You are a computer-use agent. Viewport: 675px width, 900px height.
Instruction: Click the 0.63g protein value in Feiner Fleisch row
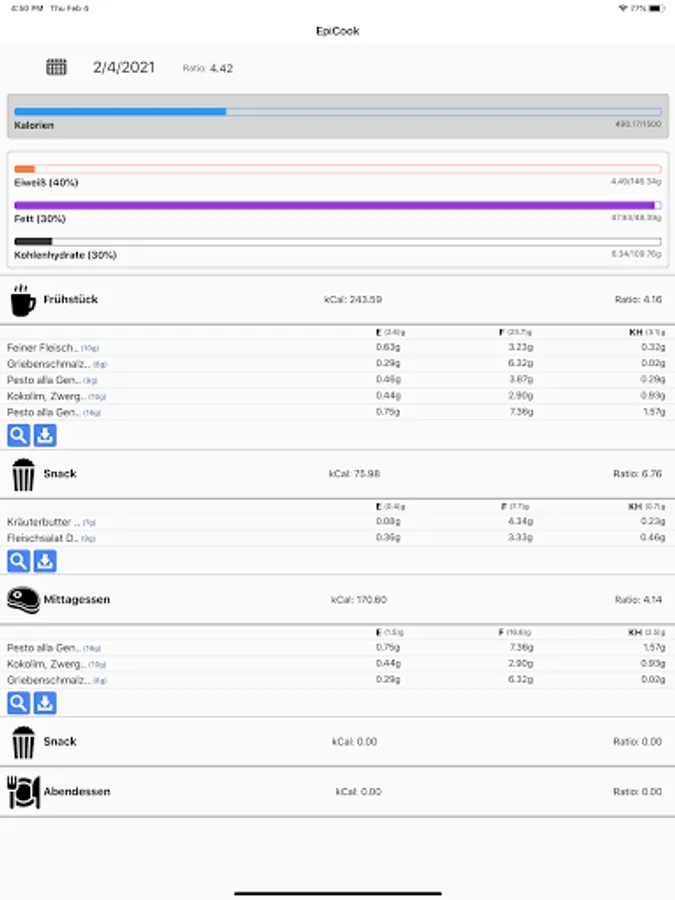point(388,347)
